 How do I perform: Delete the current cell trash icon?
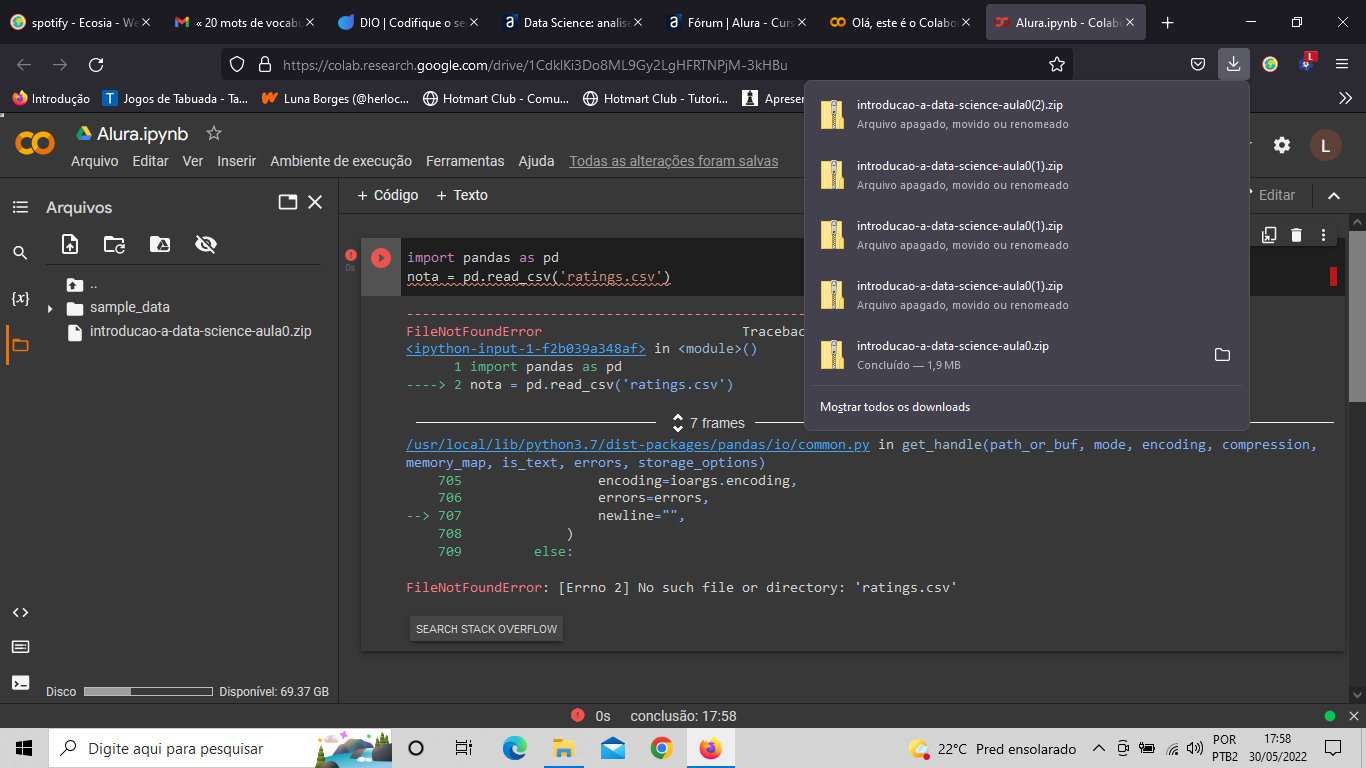[x=1296, y=235]
